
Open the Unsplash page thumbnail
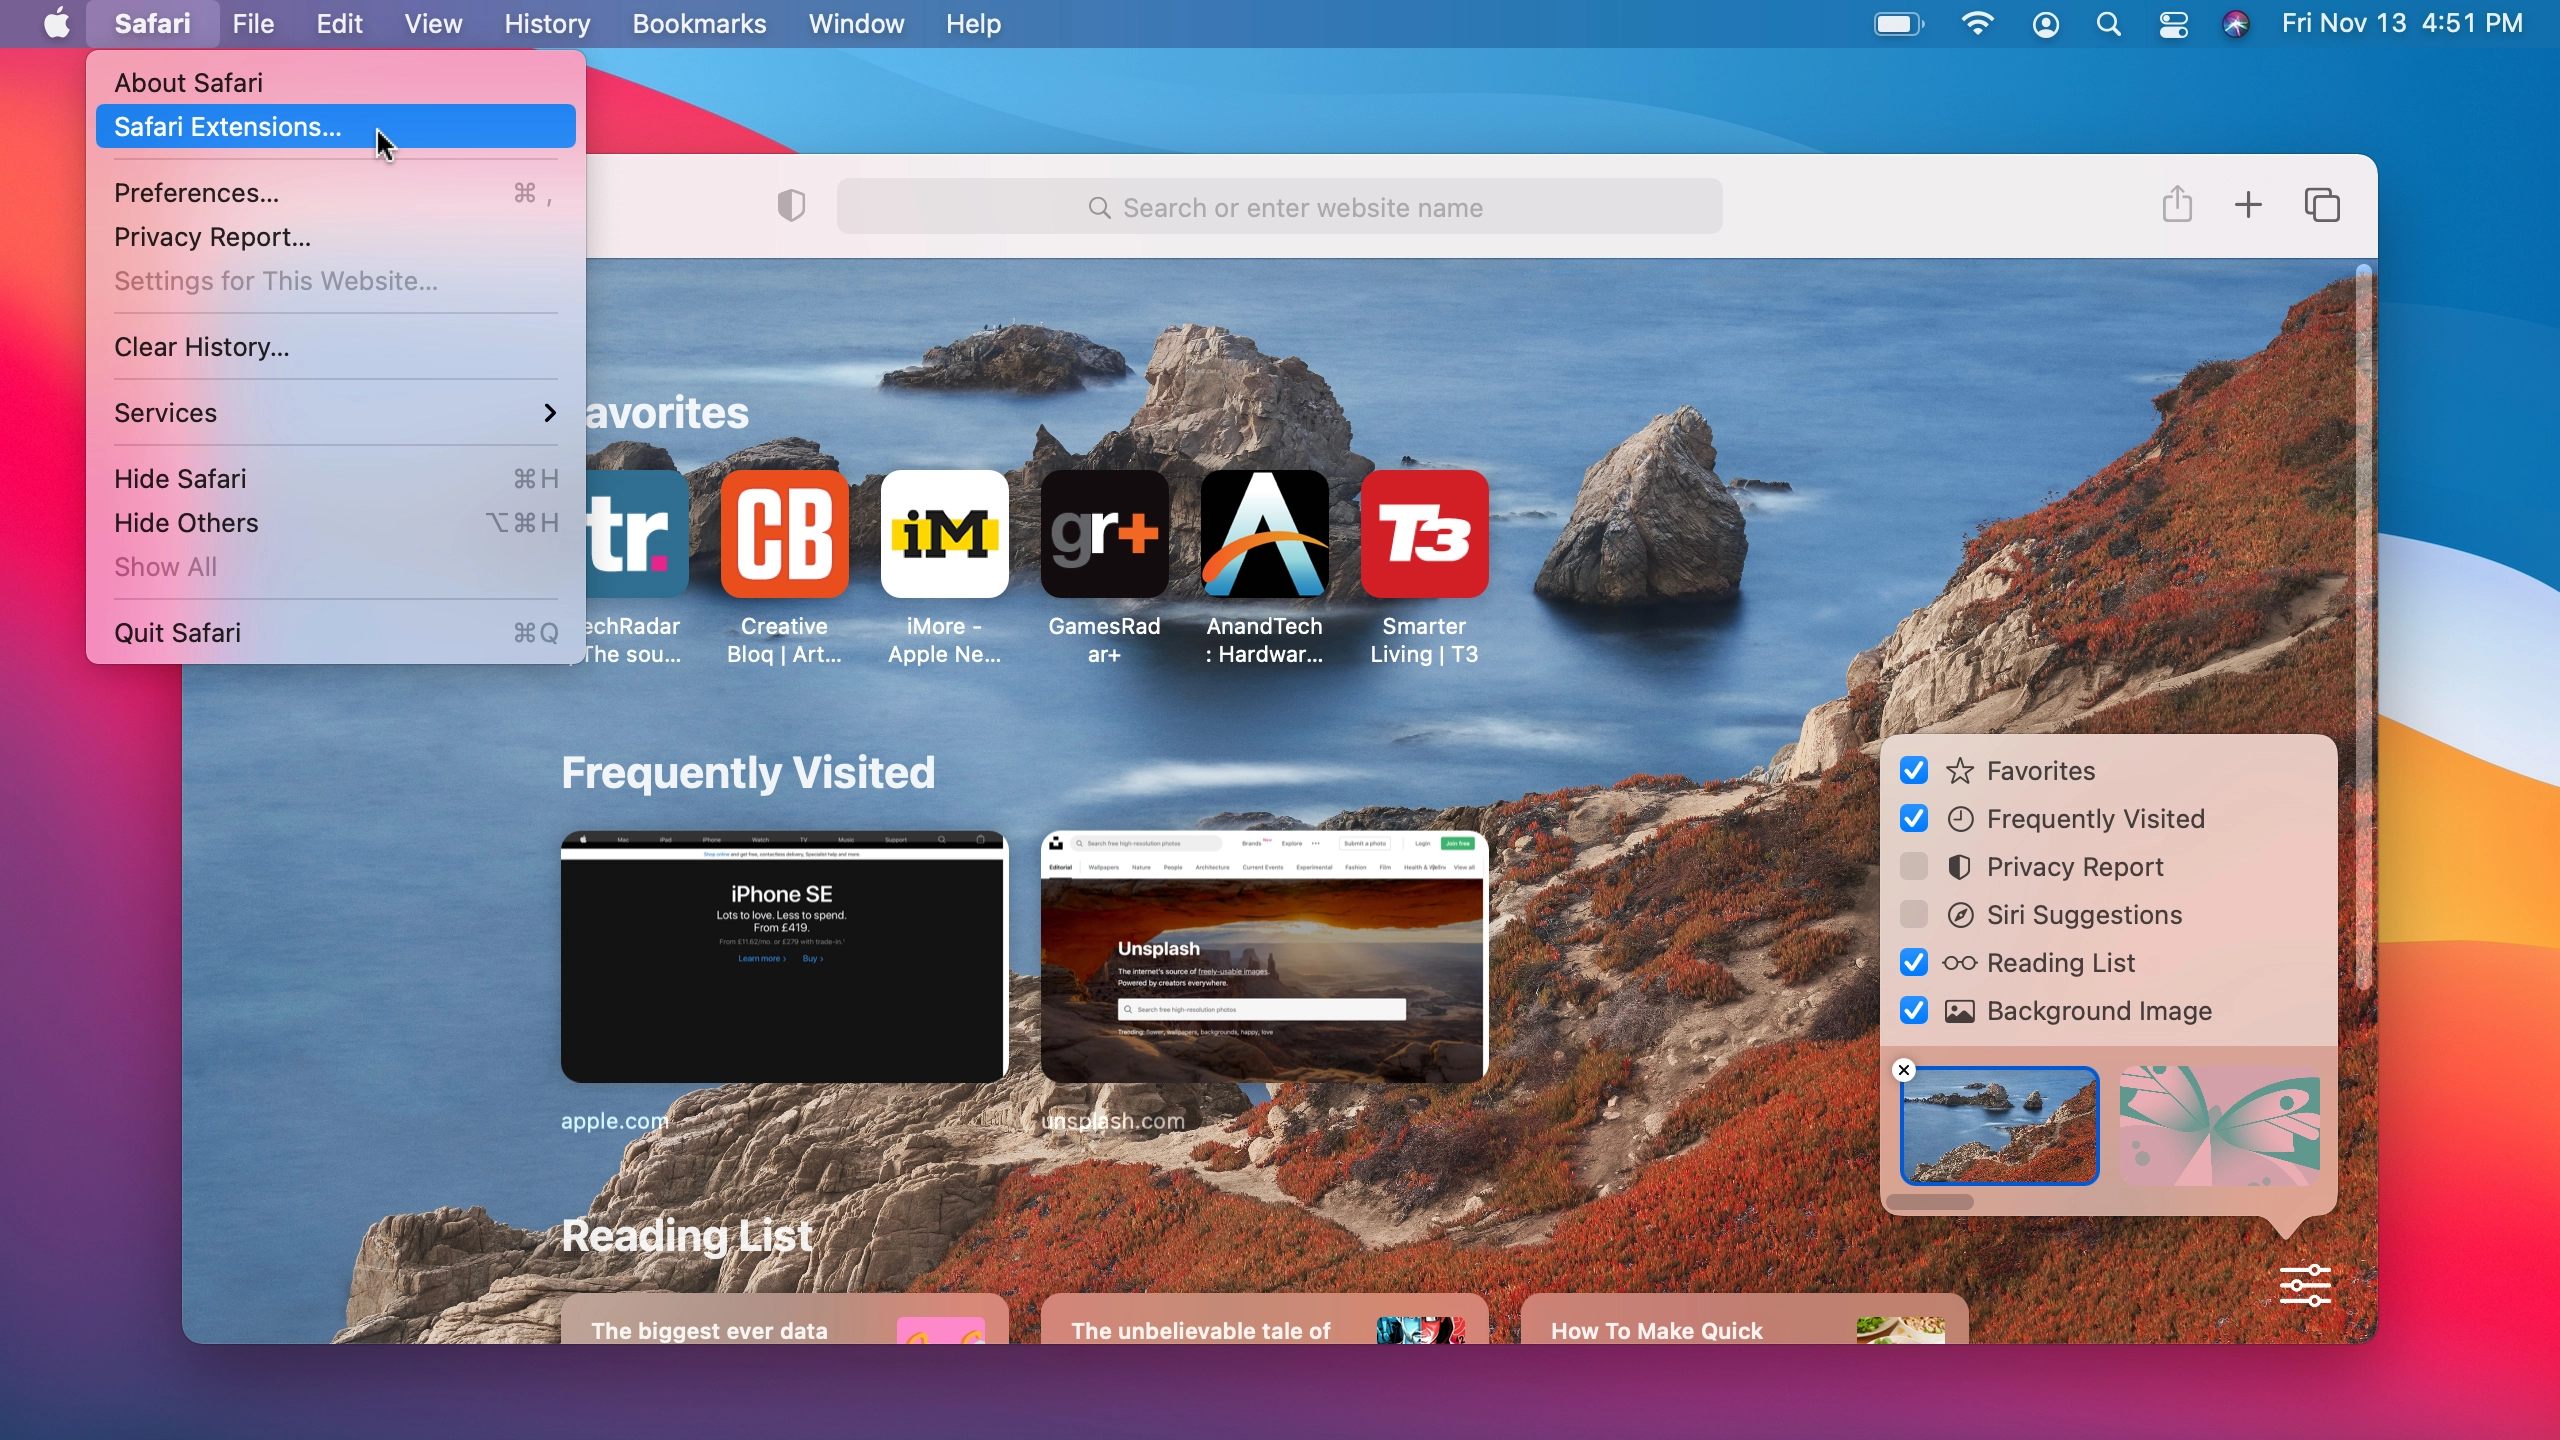1265,957
